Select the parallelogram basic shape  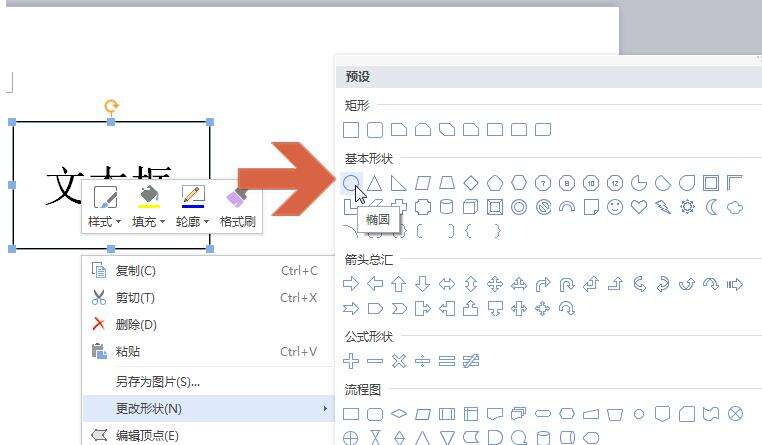coord(423,183)
